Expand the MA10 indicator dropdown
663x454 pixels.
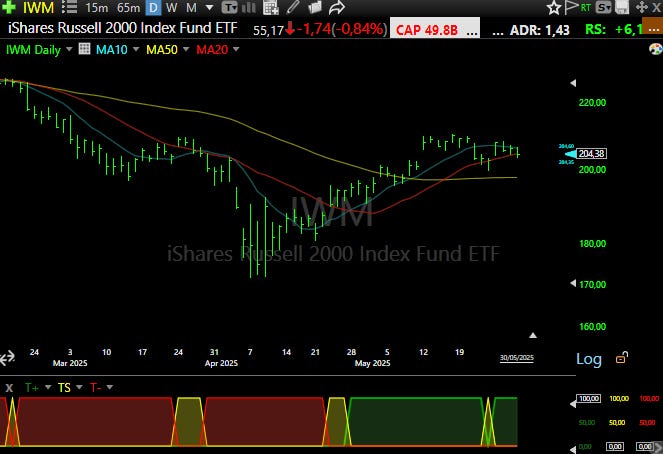tap(136, 49)
